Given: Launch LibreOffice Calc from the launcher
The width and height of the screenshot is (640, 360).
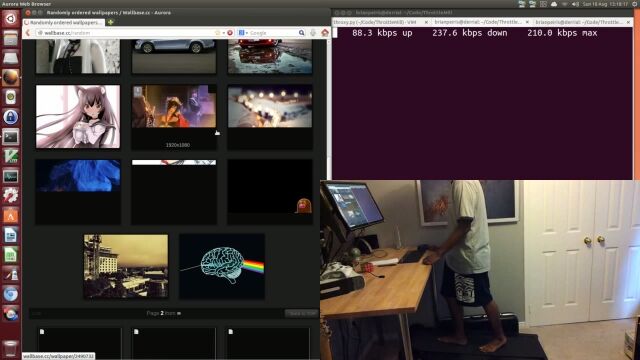Looking at the screenshot, I should (x=11, y=255).
